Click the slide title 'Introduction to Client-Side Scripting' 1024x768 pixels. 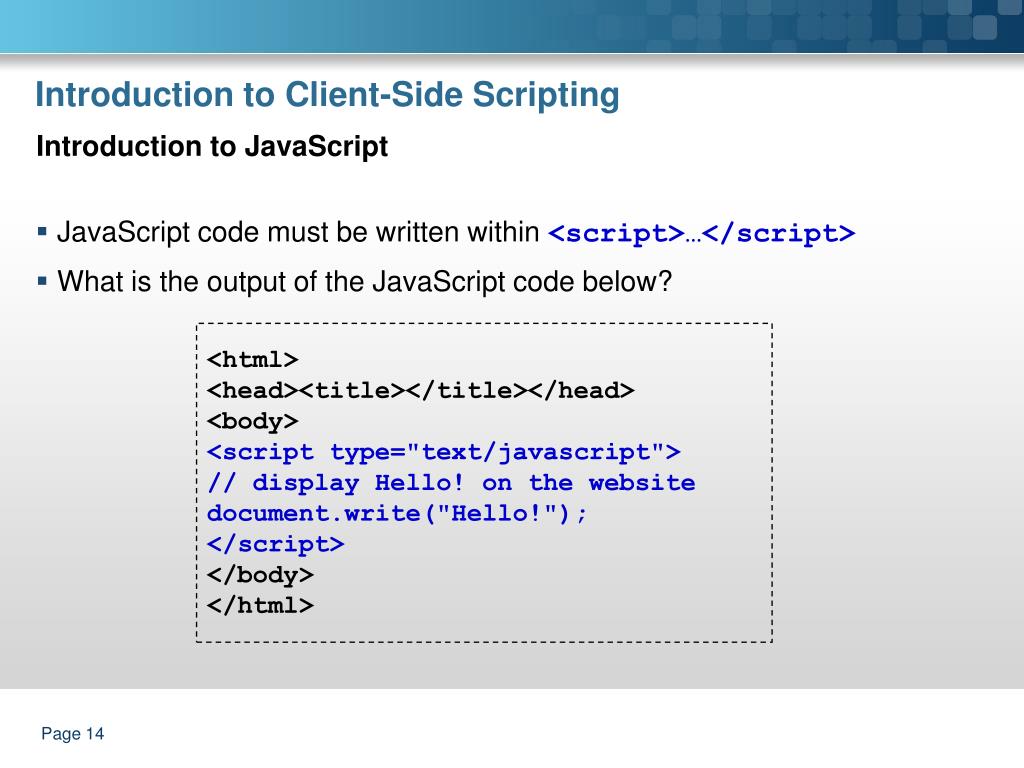[x=327, y=95]
